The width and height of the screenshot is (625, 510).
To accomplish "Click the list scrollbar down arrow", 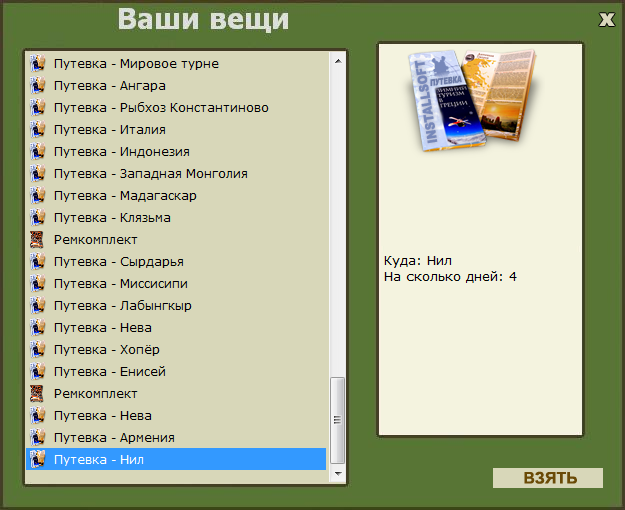I will [x=338, y=474].
